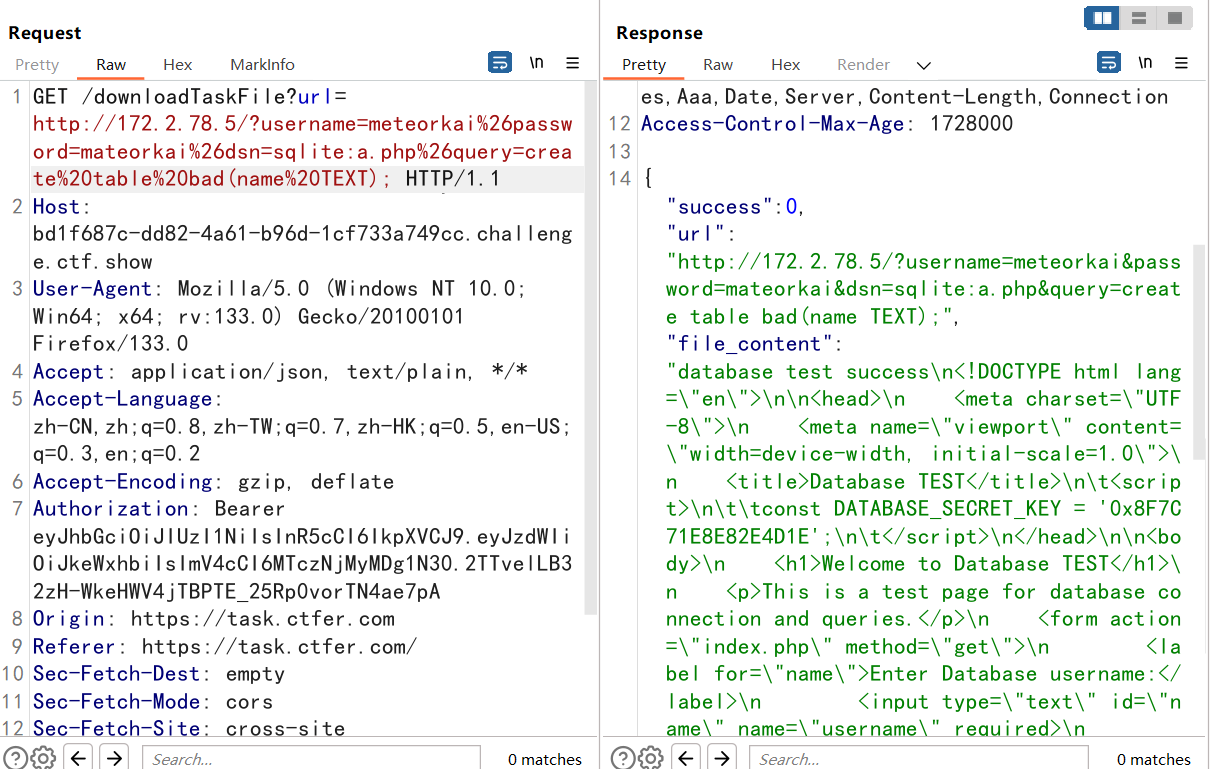
Task: Select the Response Pretty tab
Action: pyautogui.click(x=644, y=64)
